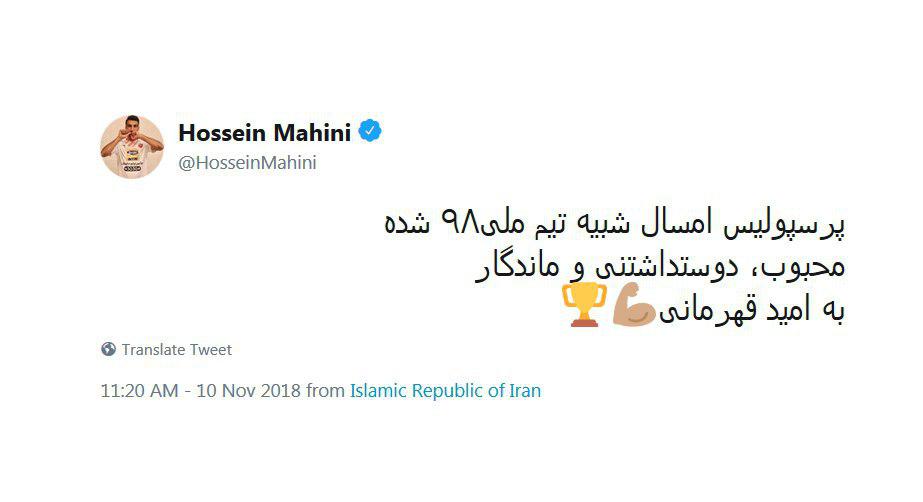Click the 11:20 AM time in the timestamp
This screenshot has width=923, height=502.
pyautogui.click(x=138, y=391)
